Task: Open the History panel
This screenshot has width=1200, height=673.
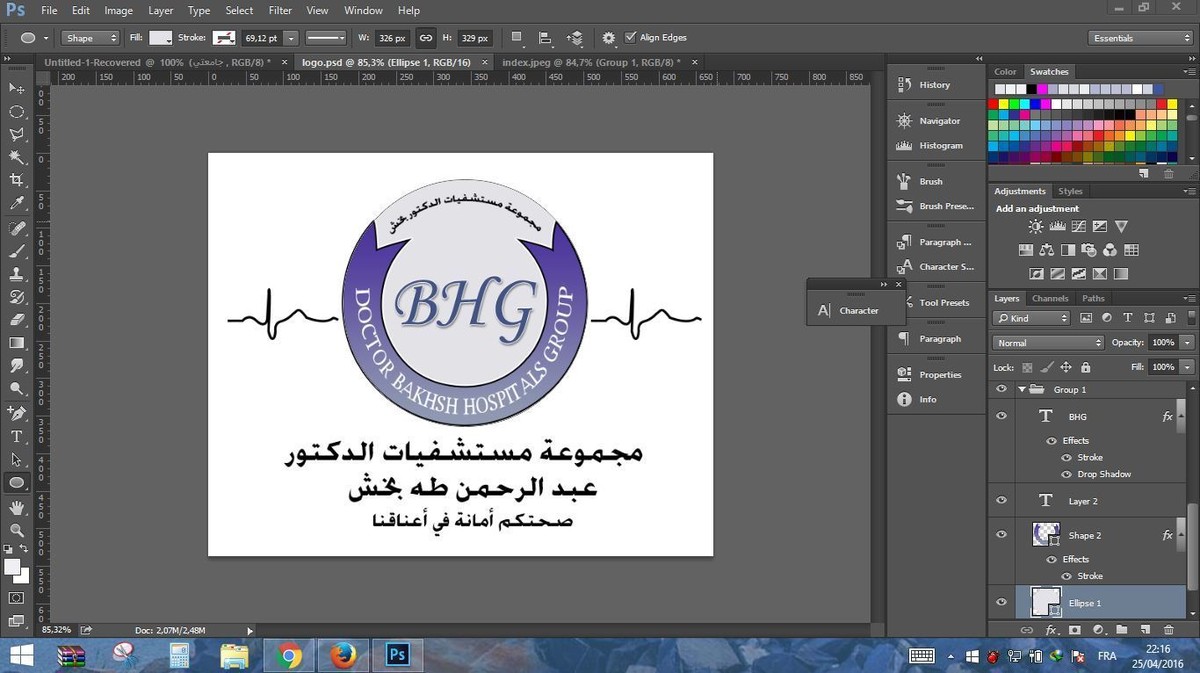Action: click(x=934, y=85)
